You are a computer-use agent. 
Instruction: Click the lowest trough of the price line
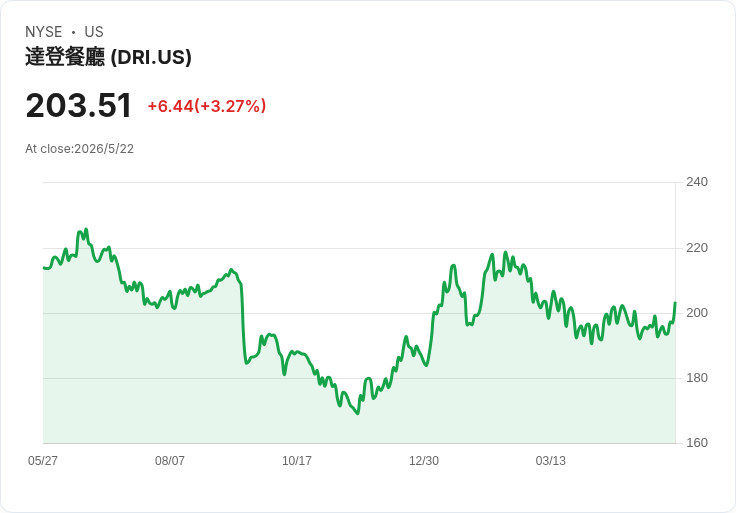click(x=358, y=413)
